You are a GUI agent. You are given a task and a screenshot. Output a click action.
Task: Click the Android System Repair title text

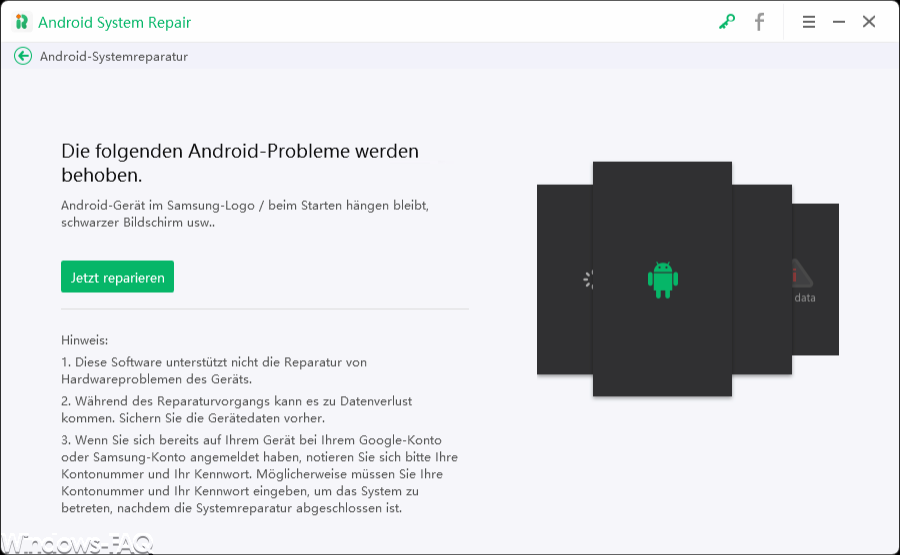[x=114, y=22]
